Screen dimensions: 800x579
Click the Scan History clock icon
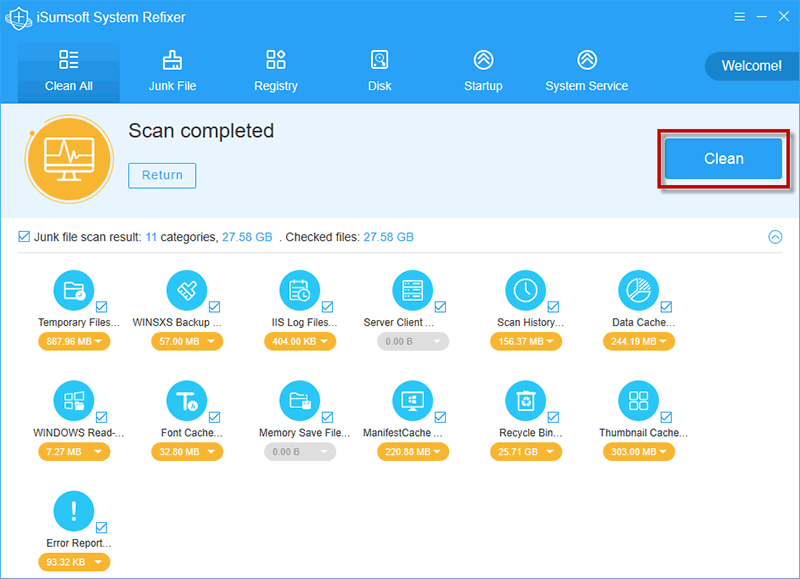point(526,290)
